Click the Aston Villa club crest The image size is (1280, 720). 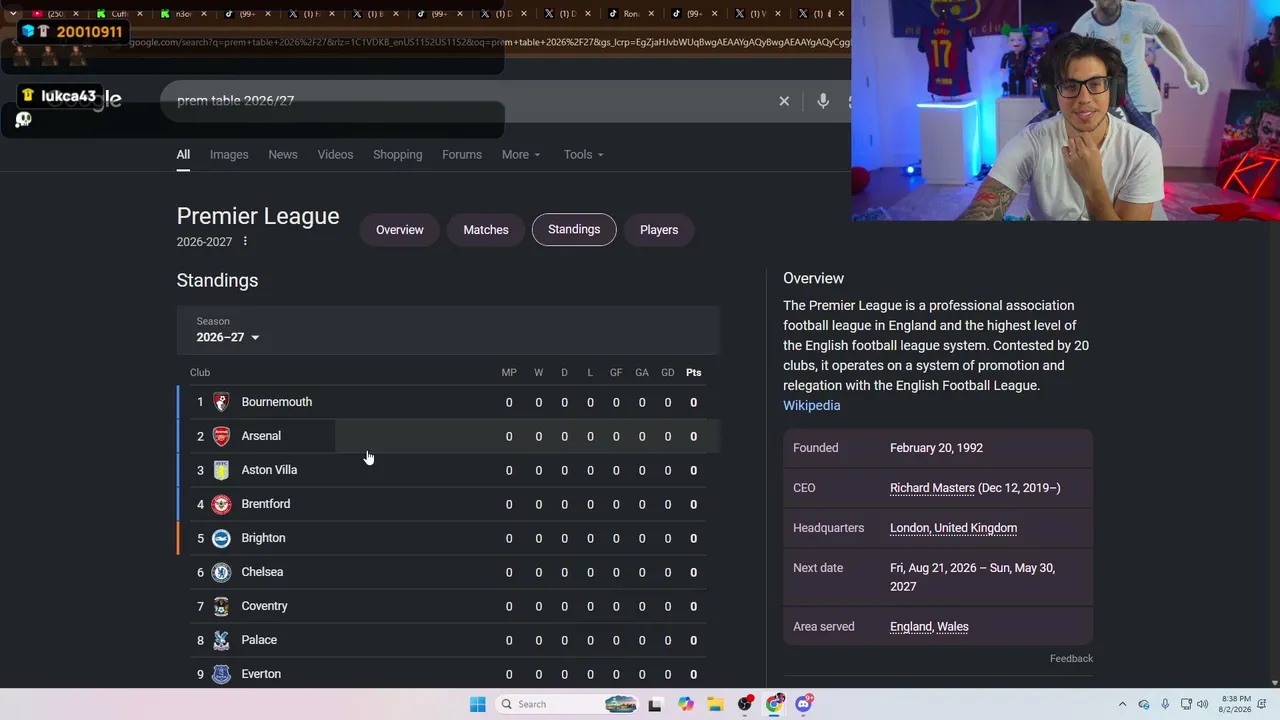(221, 470)
